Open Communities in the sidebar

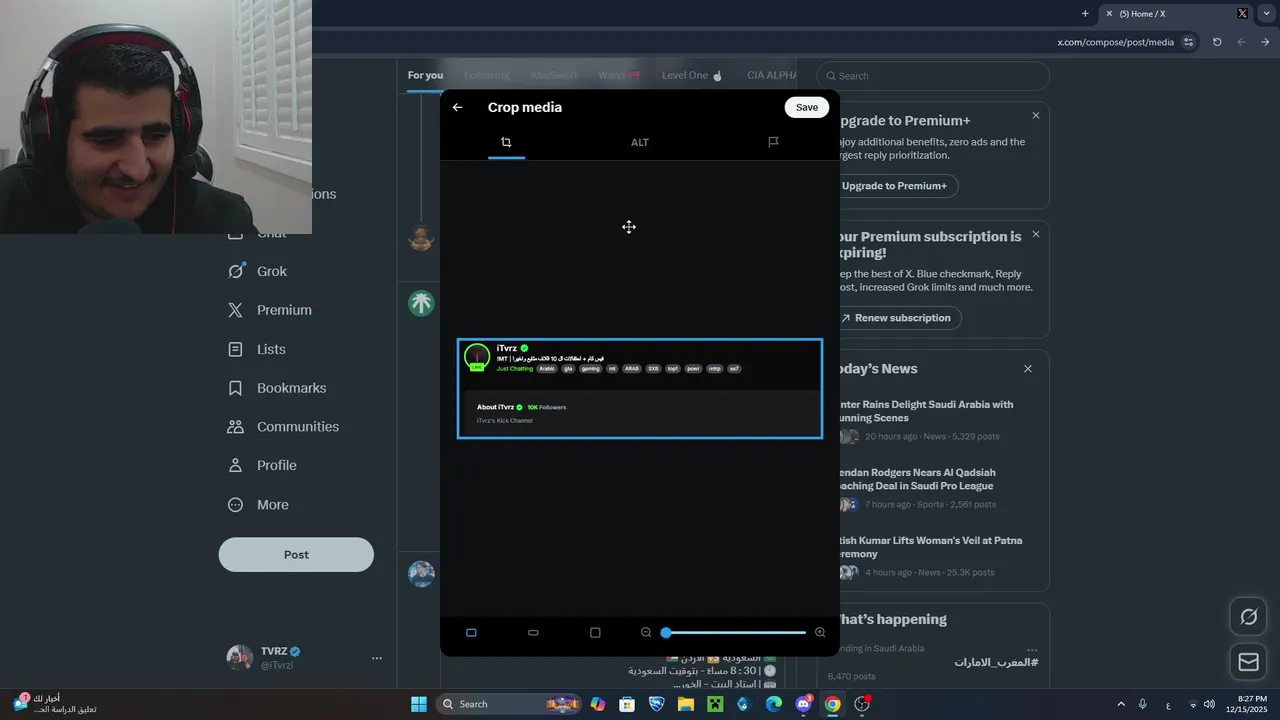click(284, 426)
